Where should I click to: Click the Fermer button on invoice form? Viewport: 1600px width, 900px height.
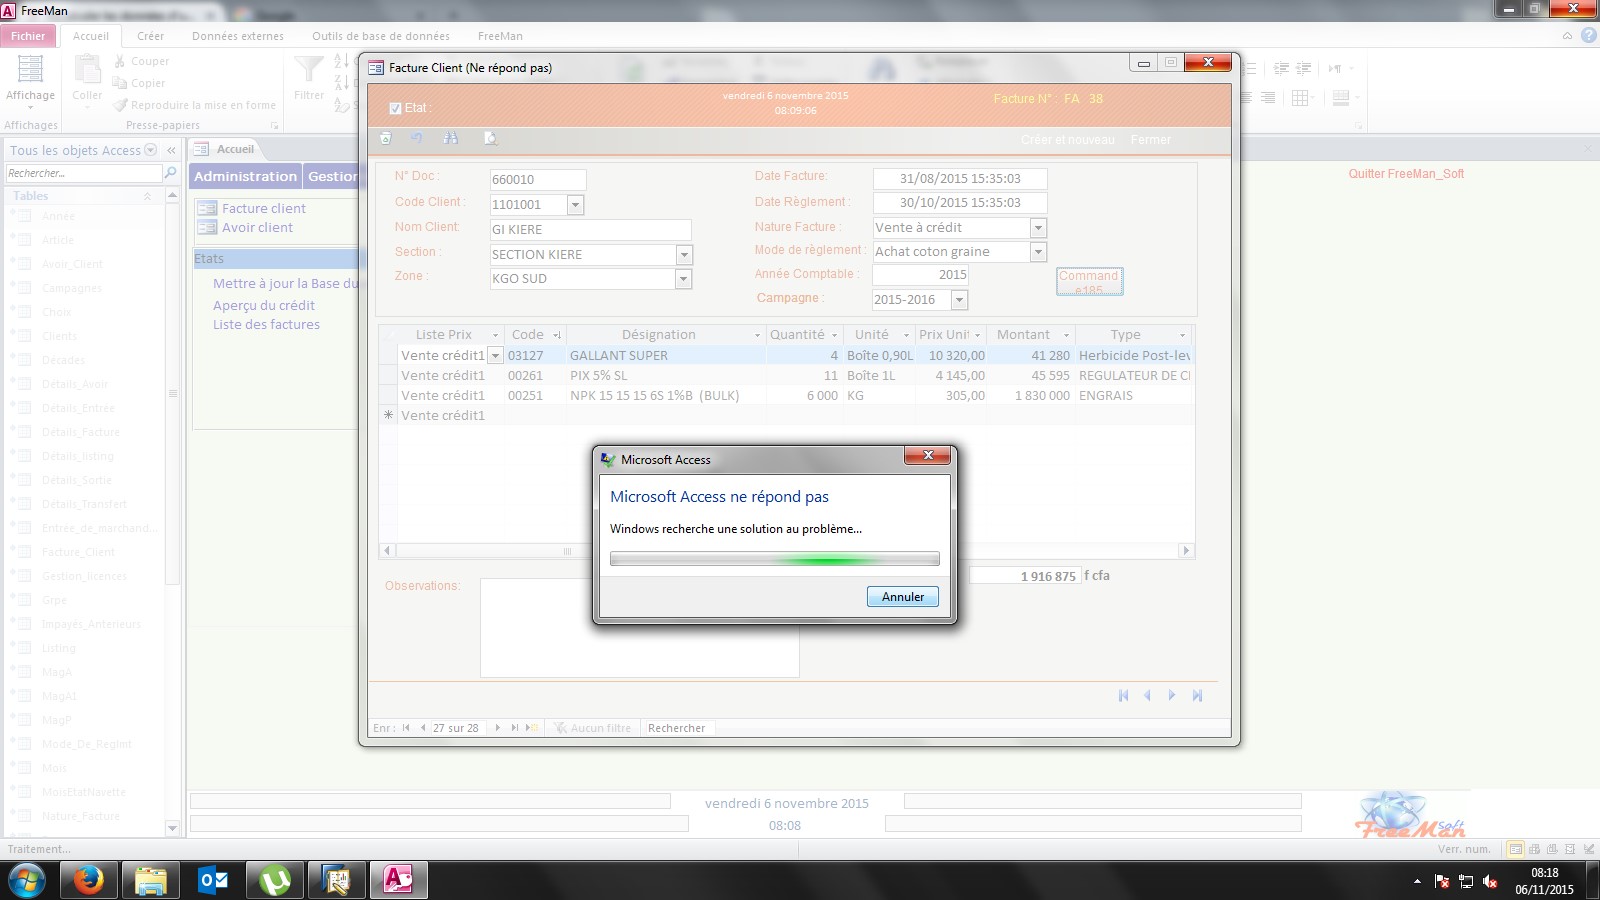tap(1151, 140)
